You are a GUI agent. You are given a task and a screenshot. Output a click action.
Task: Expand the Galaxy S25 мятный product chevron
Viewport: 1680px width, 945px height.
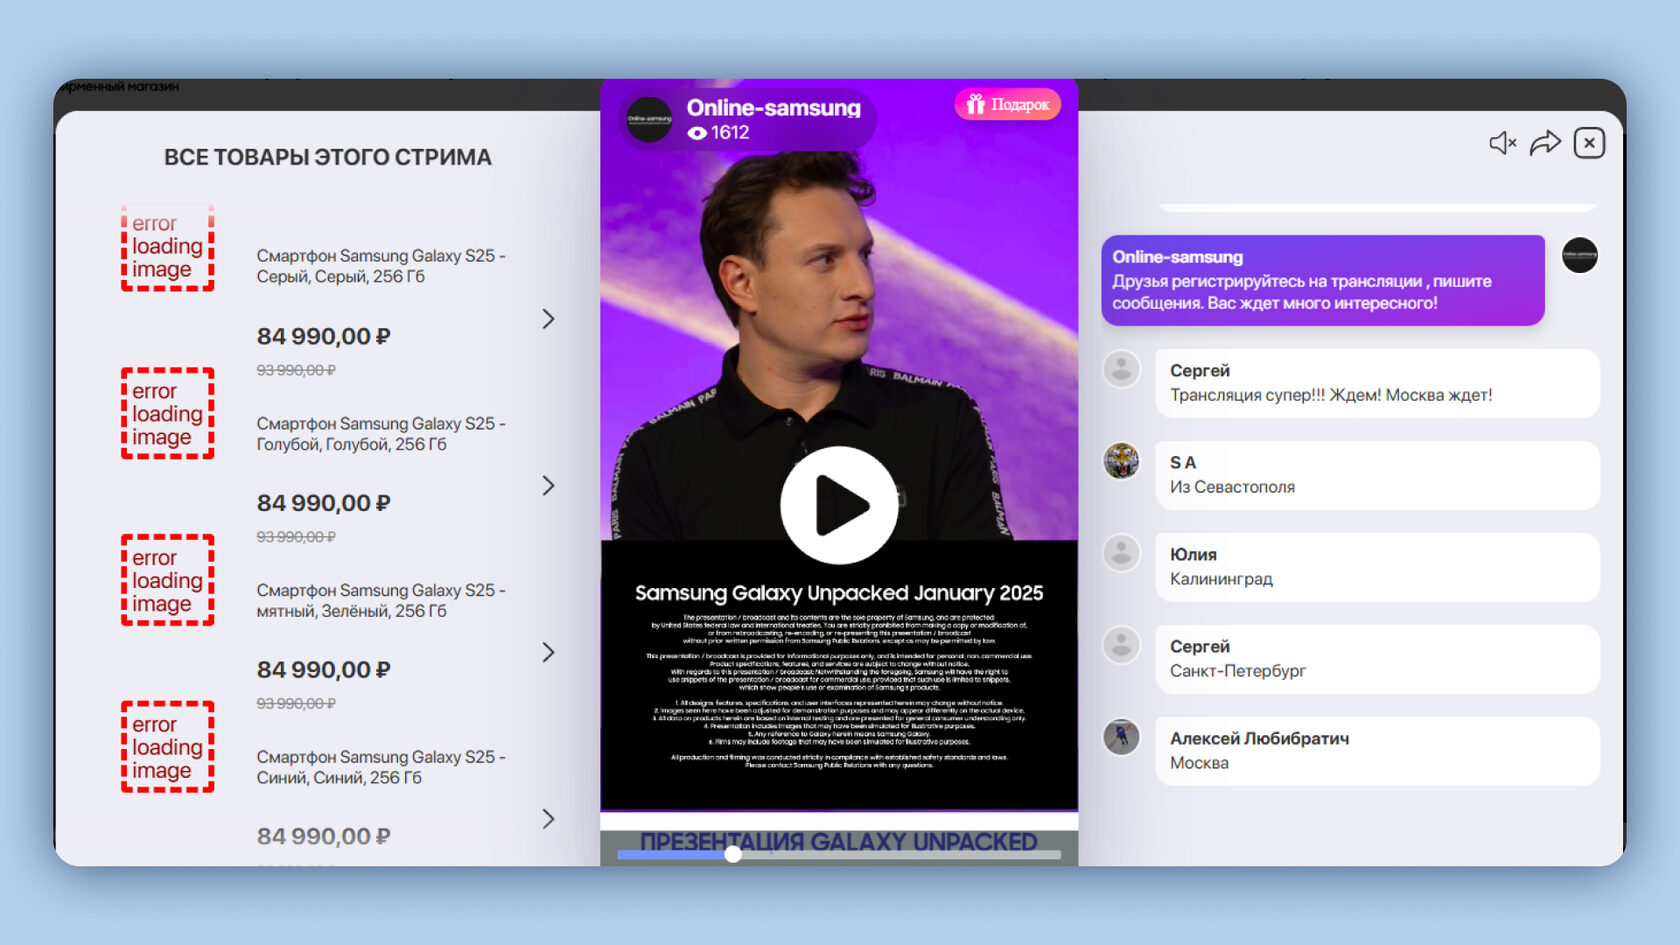coord(548,652)
